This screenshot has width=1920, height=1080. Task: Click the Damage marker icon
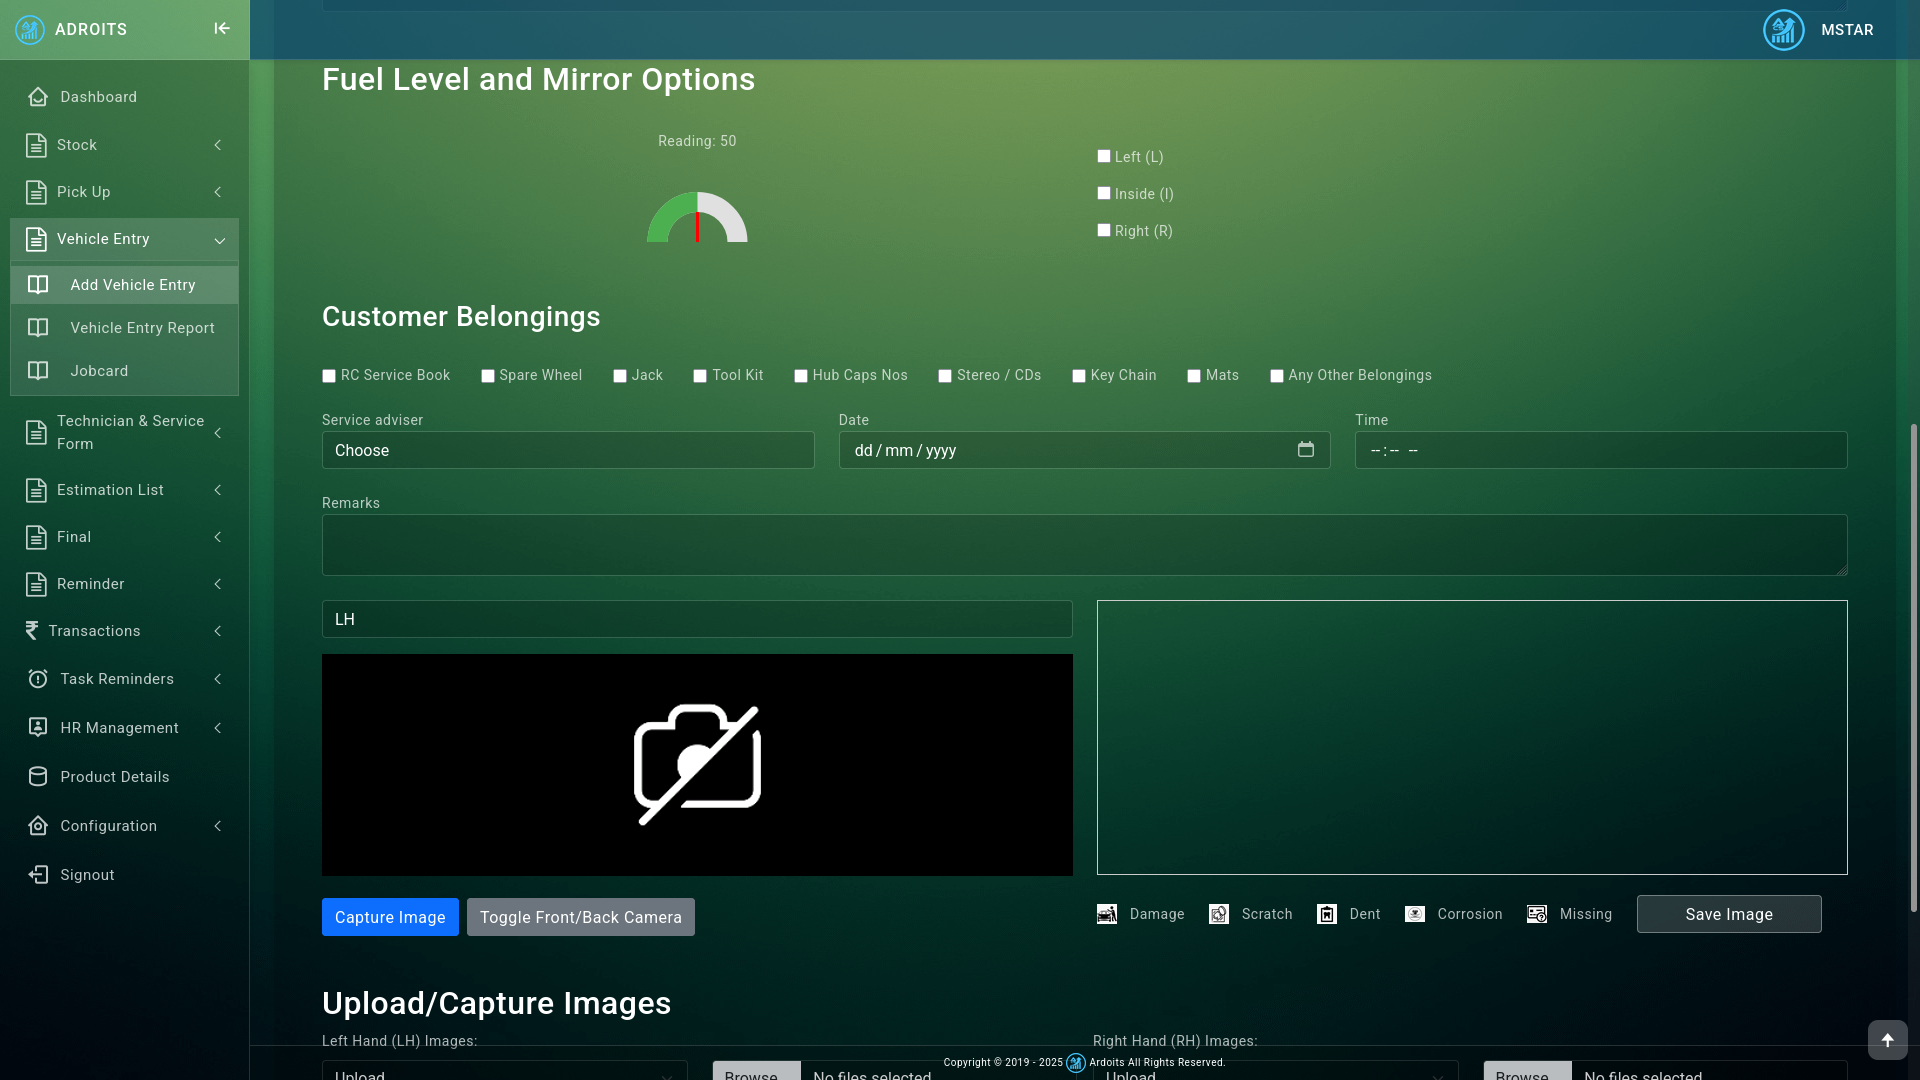pos(1107,914)
